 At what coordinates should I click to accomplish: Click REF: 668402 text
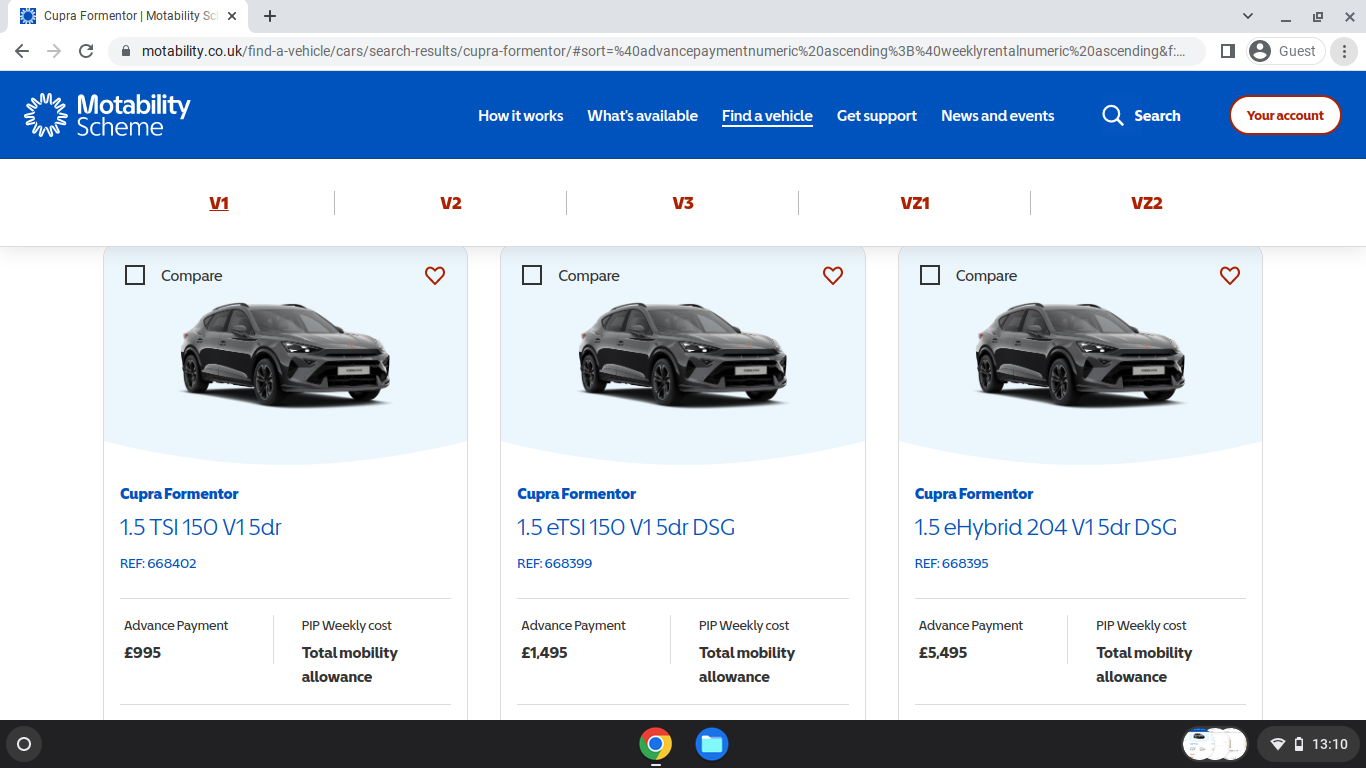(x=158, y=563)
